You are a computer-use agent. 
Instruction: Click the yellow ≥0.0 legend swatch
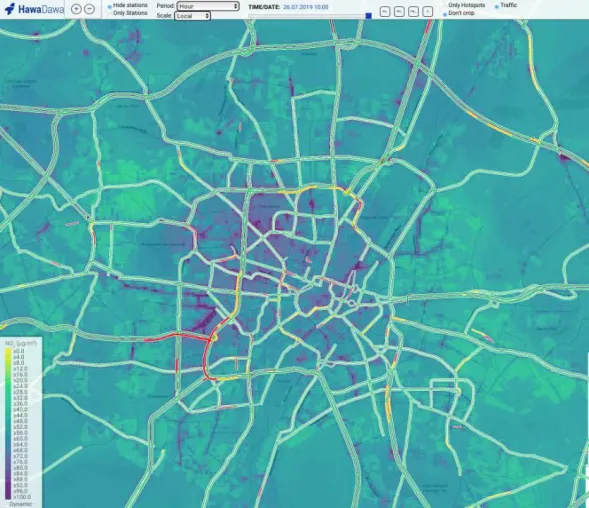pos(8,351)
